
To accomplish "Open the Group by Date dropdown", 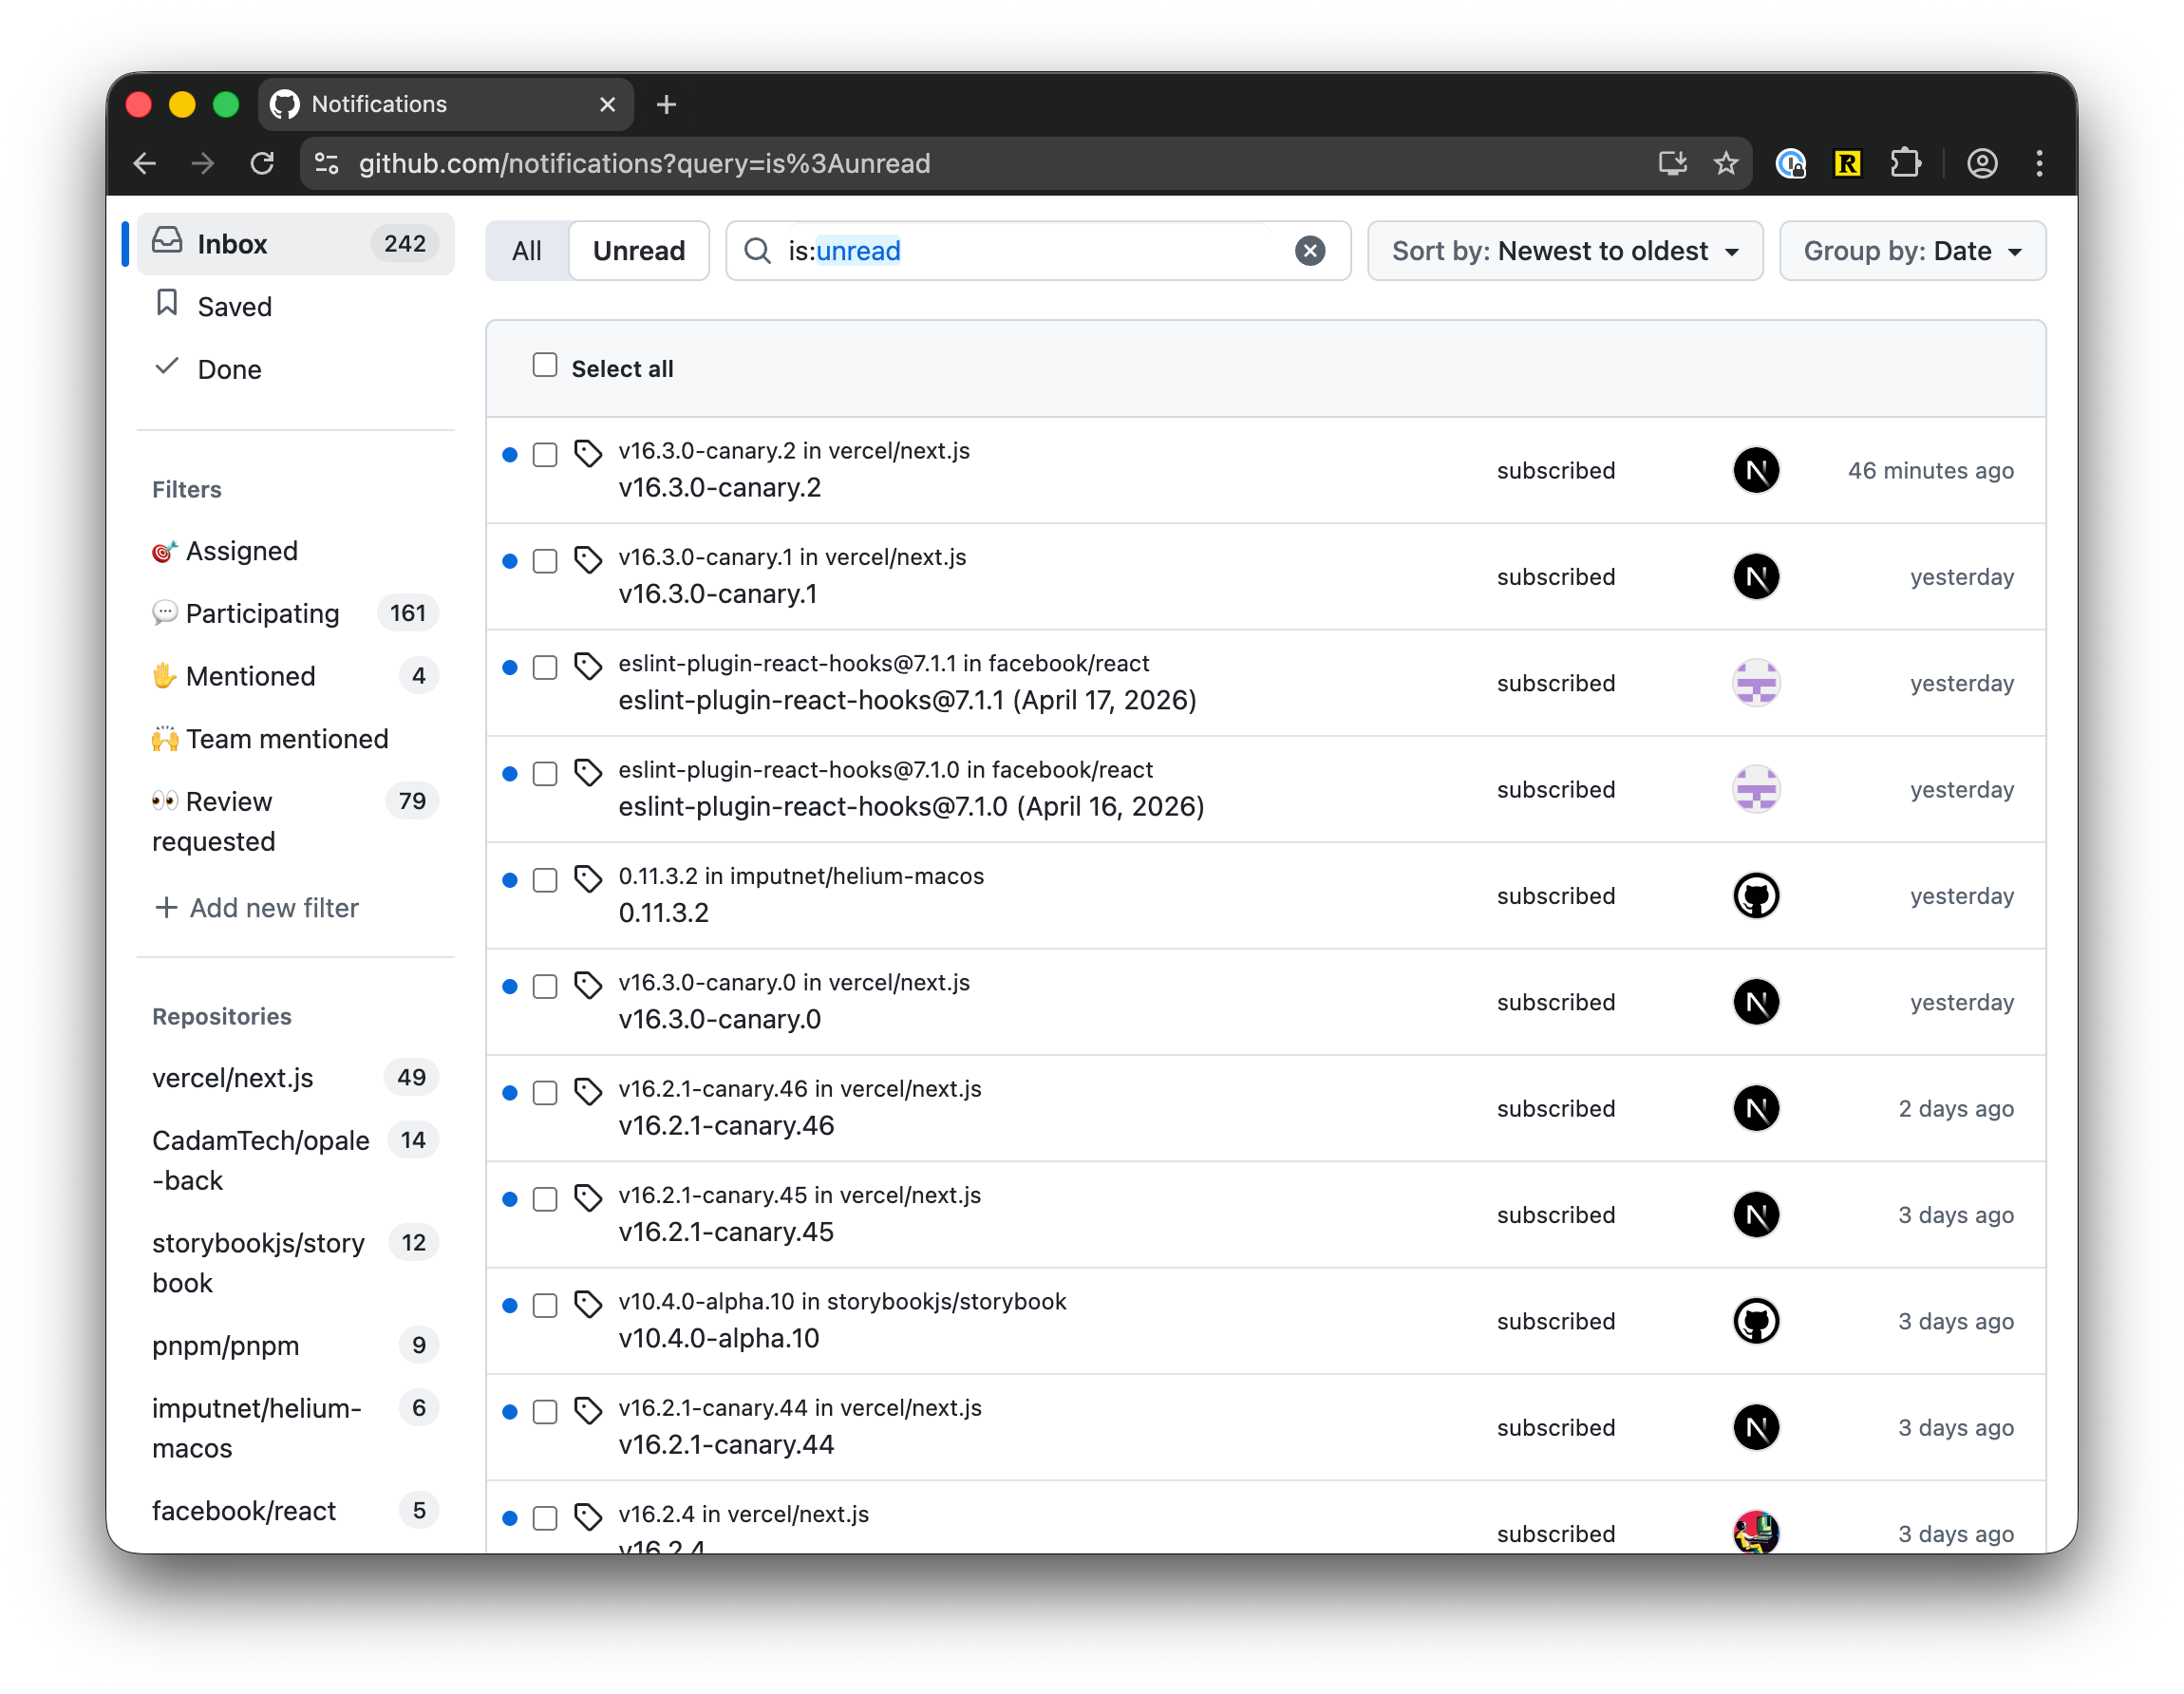I will tap(1912, 251).
